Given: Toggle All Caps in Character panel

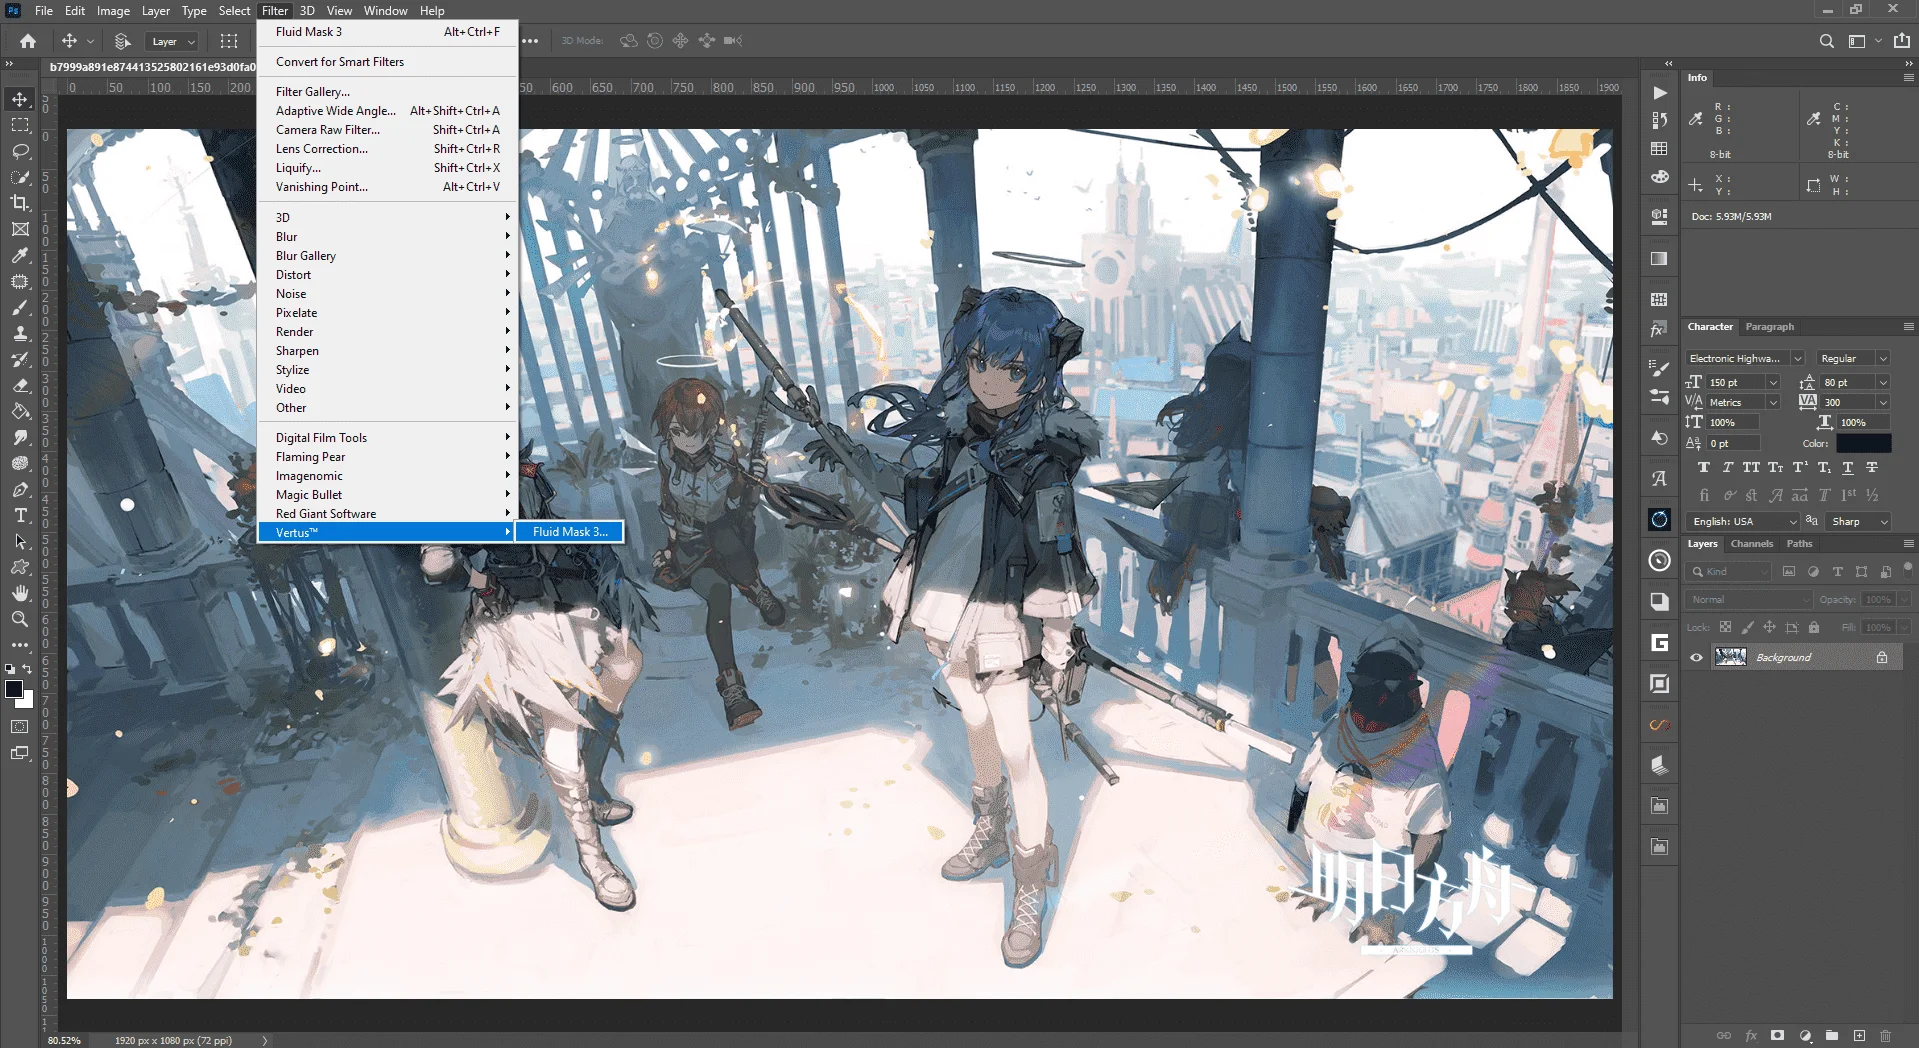Looking at the screenshot, I should coord(1751,468).
